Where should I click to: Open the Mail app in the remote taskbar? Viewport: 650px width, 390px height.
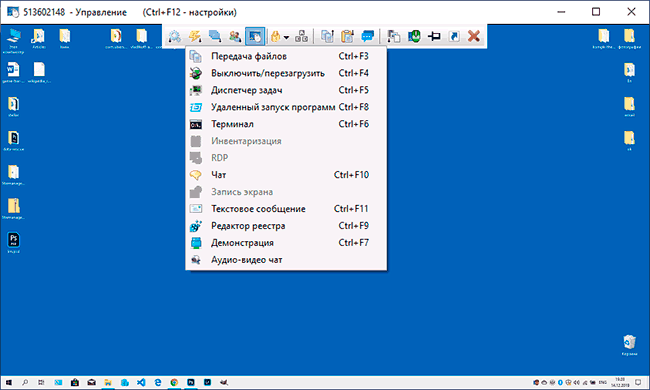coord(92,383)
